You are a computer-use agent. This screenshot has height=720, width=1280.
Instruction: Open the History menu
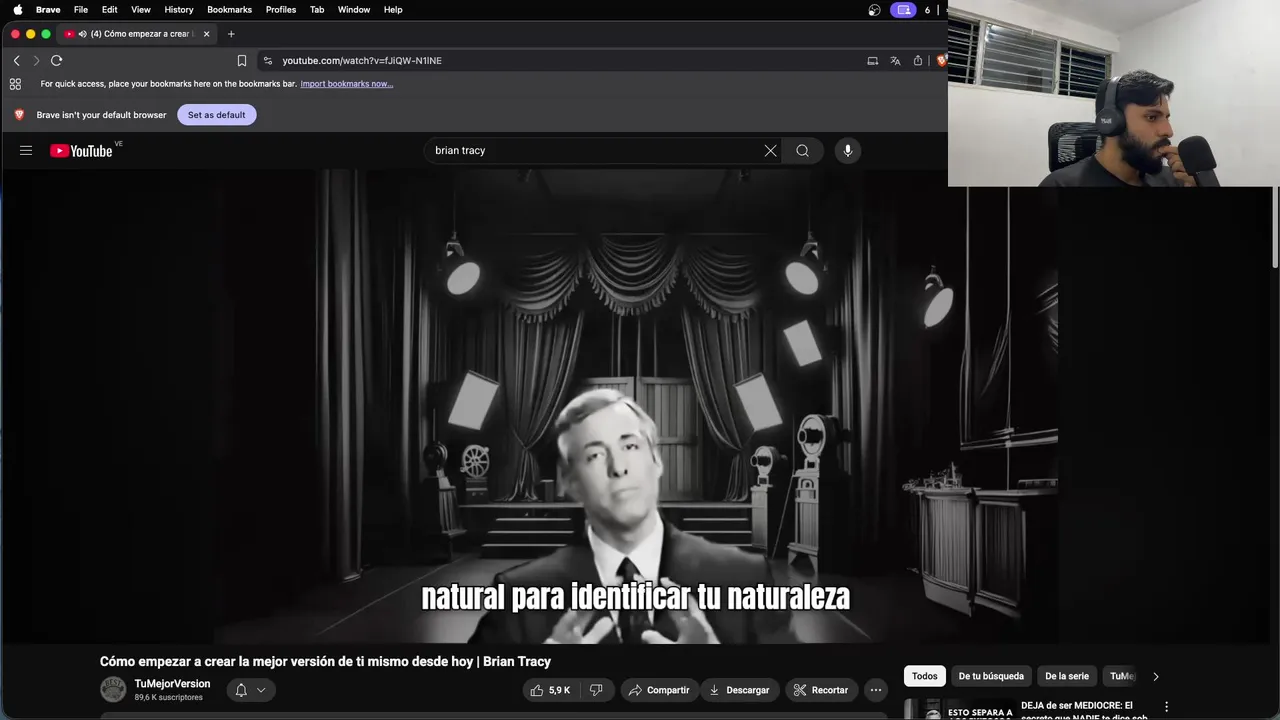pyautogui.click(x=179, y=10)
